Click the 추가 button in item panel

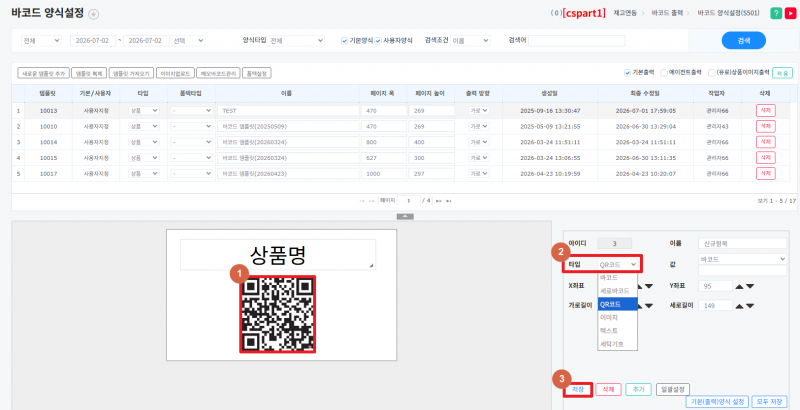click(638, 390)
